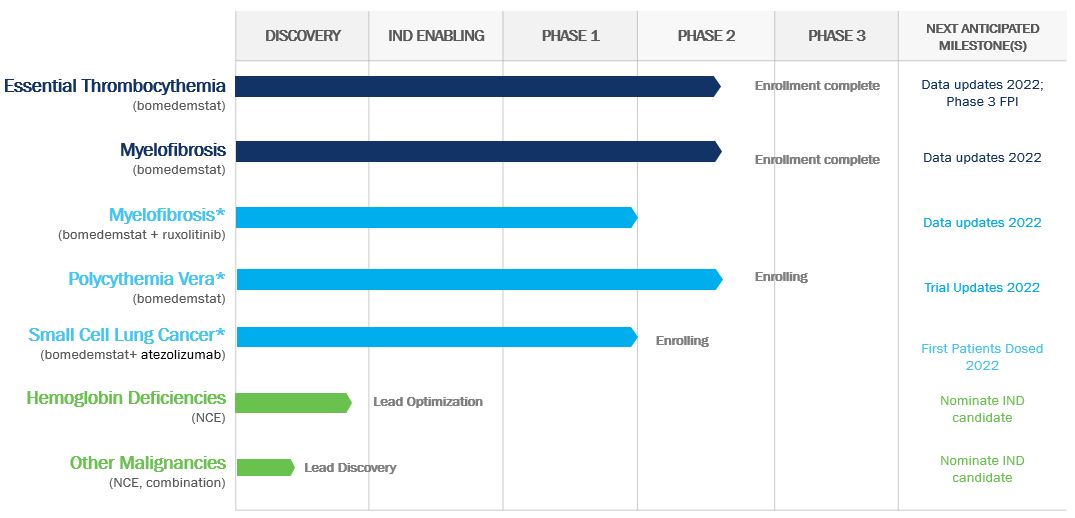Viewport: 1075px width, 518px height.
Task: Click the green Hemoglobin Deficiencies progress bar
Action: coord(292,402)
